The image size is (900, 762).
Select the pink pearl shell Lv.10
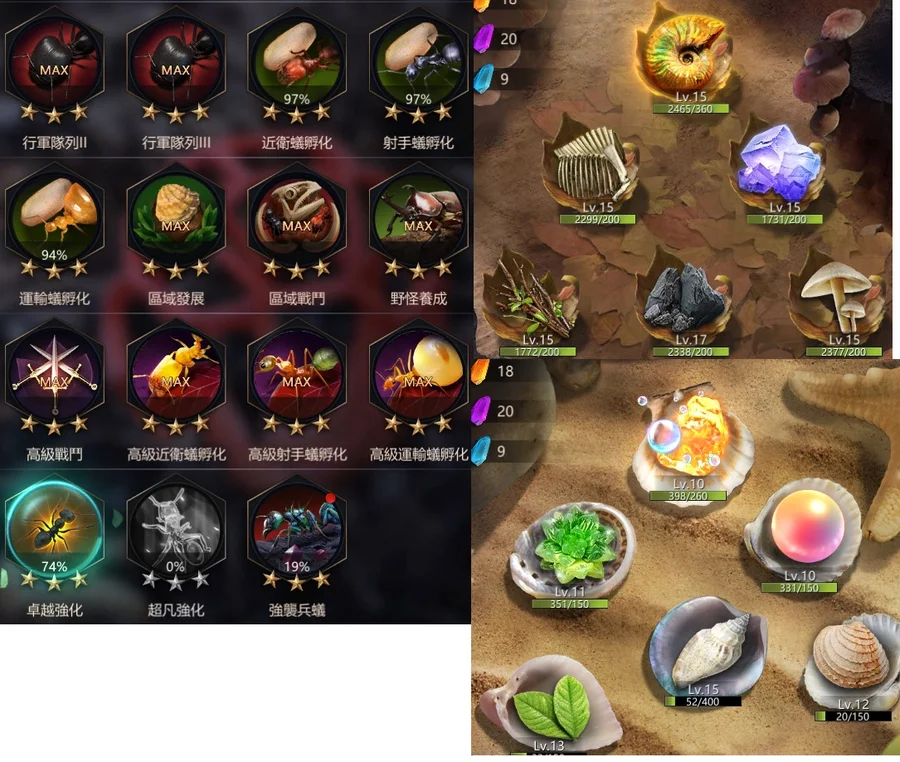pyautogui.click(x=804, y=534)
